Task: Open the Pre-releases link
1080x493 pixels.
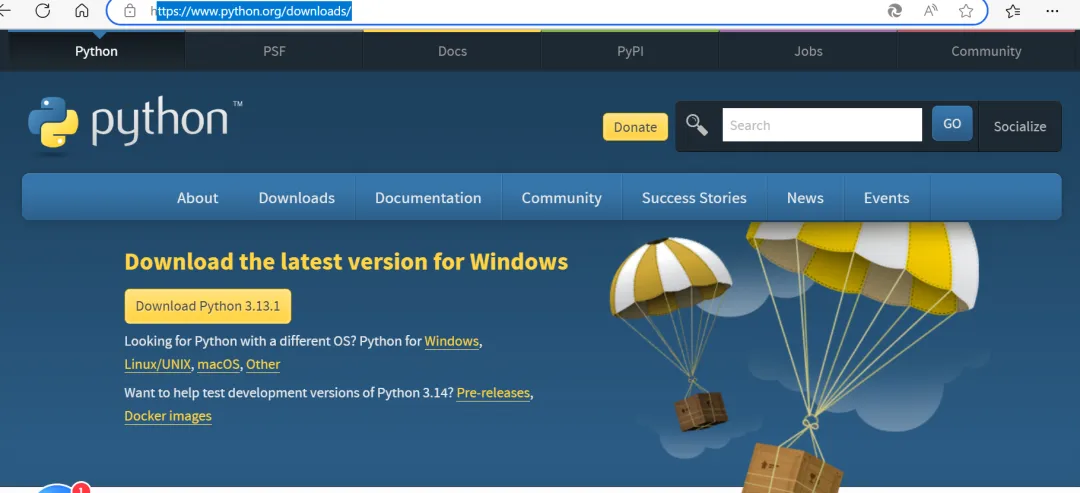Action: (x=493, y=393)
